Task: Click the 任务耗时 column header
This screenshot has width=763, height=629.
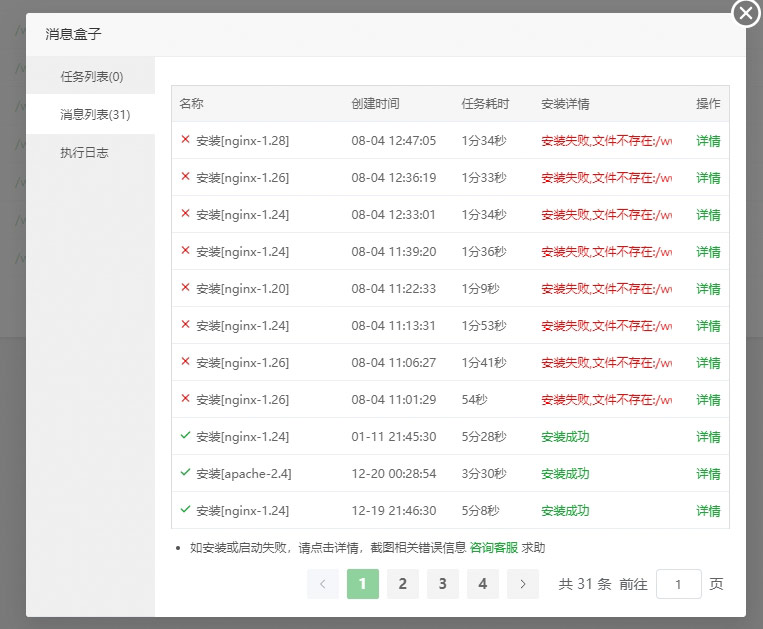Action: 485,104
